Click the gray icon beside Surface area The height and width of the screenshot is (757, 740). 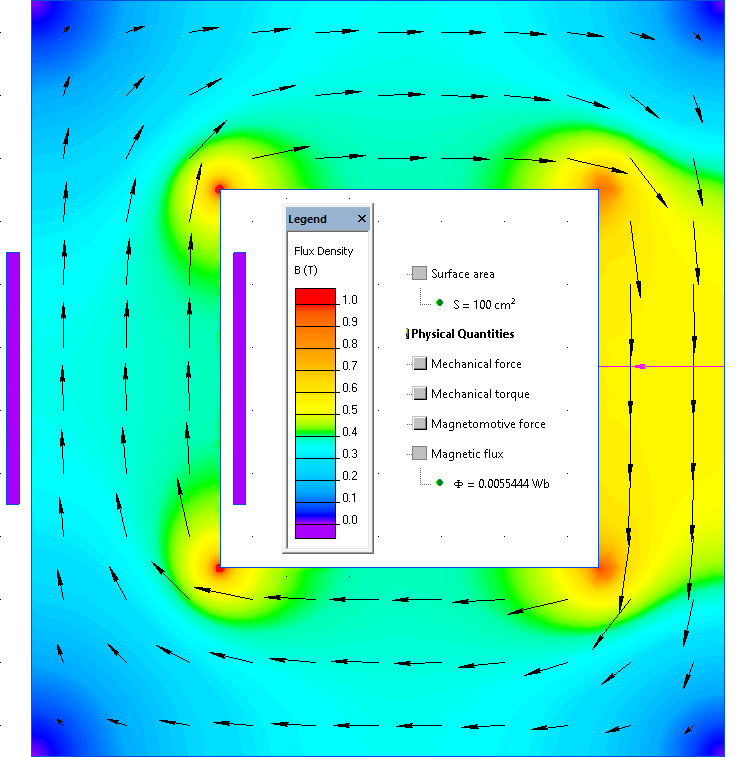pos(419,273)
